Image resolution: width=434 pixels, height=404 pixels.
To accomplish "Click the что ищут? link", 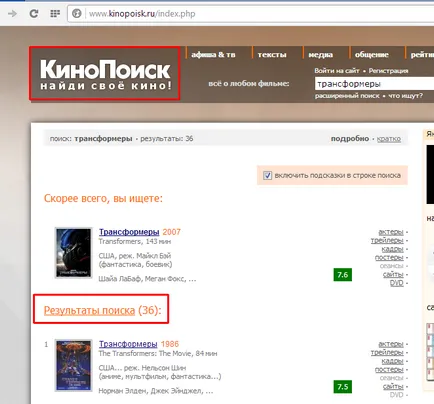I will pyautogui.click(x=405, y=96).
